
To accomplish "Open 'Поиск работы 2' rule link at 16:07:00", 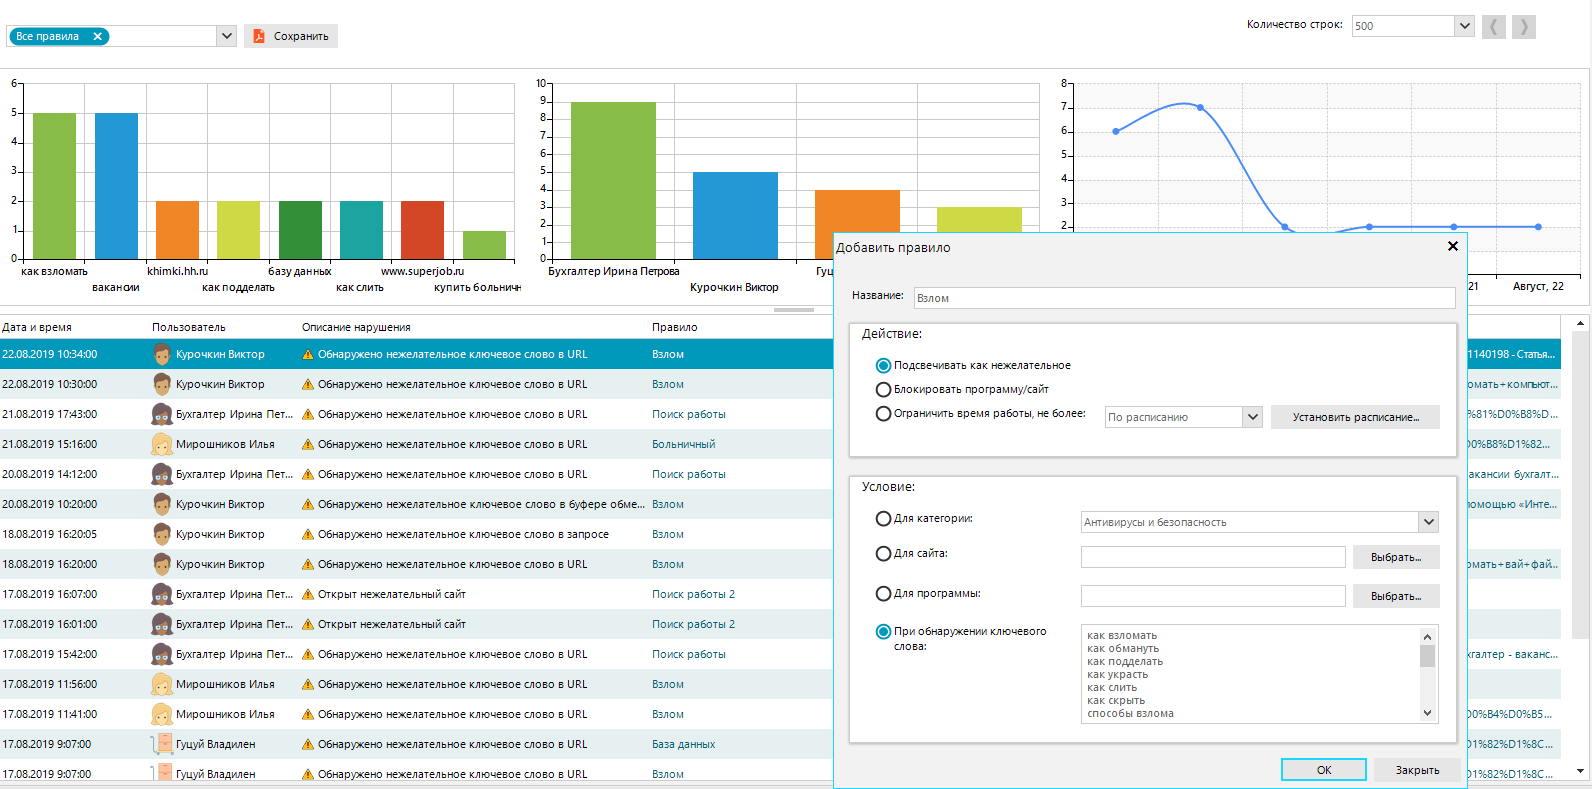I will 693,594.
